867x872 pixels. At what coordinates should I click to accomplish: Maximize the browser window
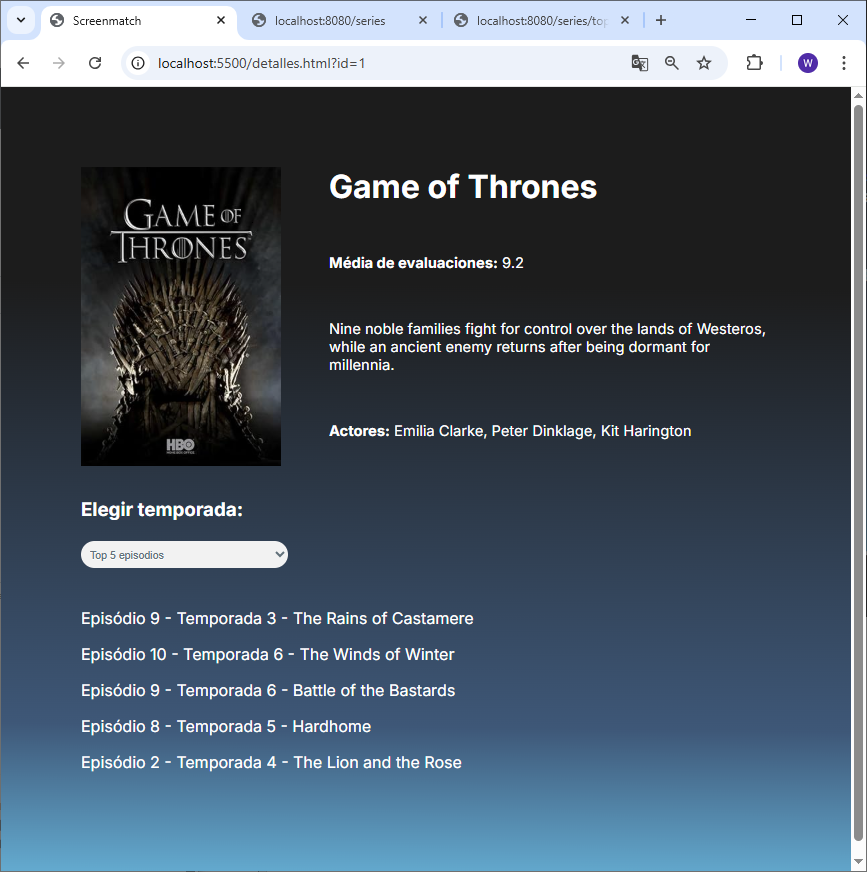[x=796, y=21]
